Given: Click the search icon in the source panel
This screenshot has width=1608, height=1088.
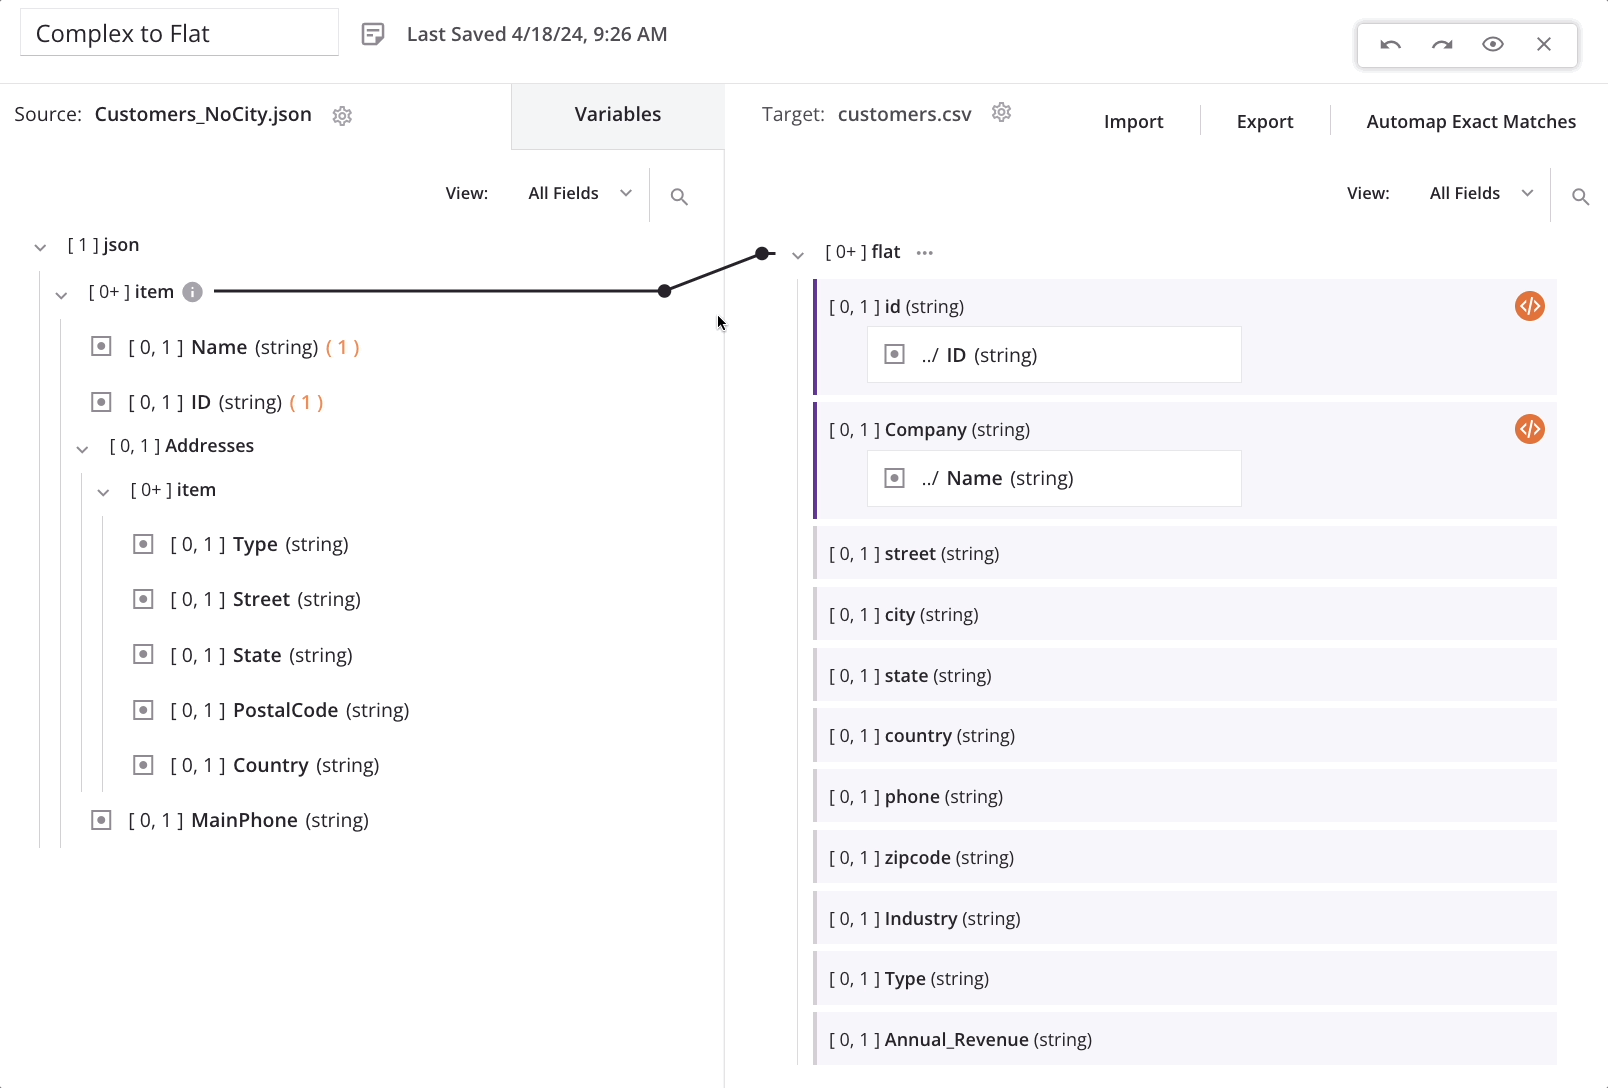Looking at the screenshot, I should 679,196.
